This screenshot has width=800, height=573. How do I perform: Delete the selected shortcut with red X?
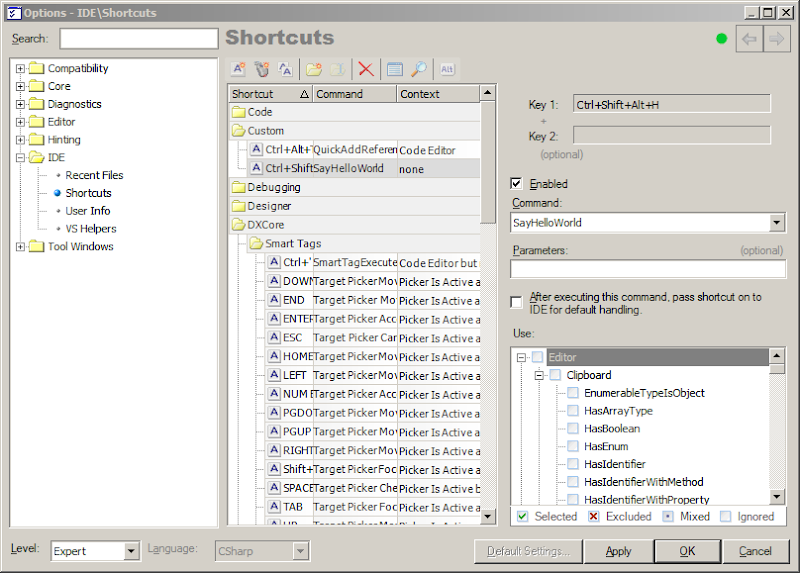point(366,69)
